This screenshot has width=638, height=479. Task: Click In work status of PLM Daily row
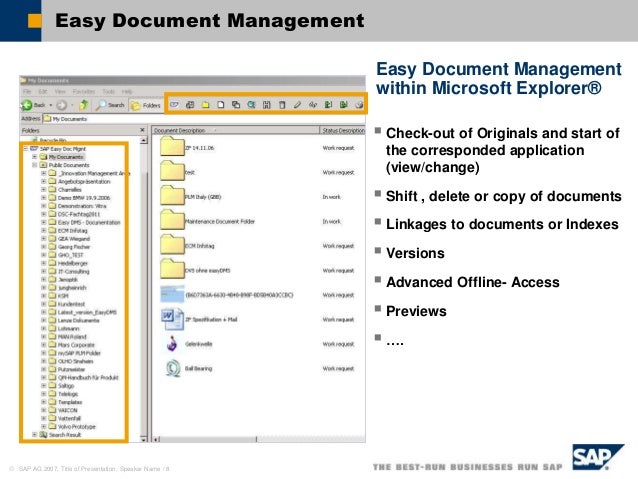coord(332,197)
